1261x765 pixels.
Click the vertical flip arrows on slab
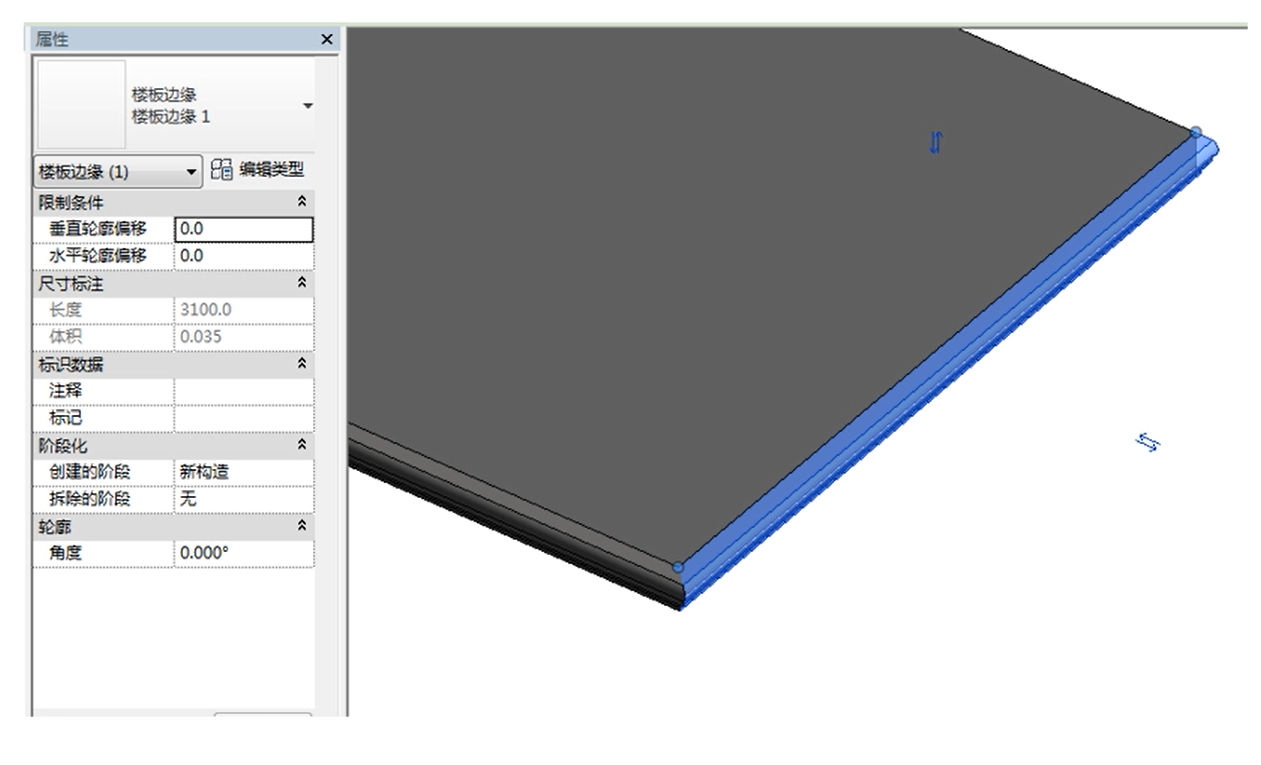(936, 143)
